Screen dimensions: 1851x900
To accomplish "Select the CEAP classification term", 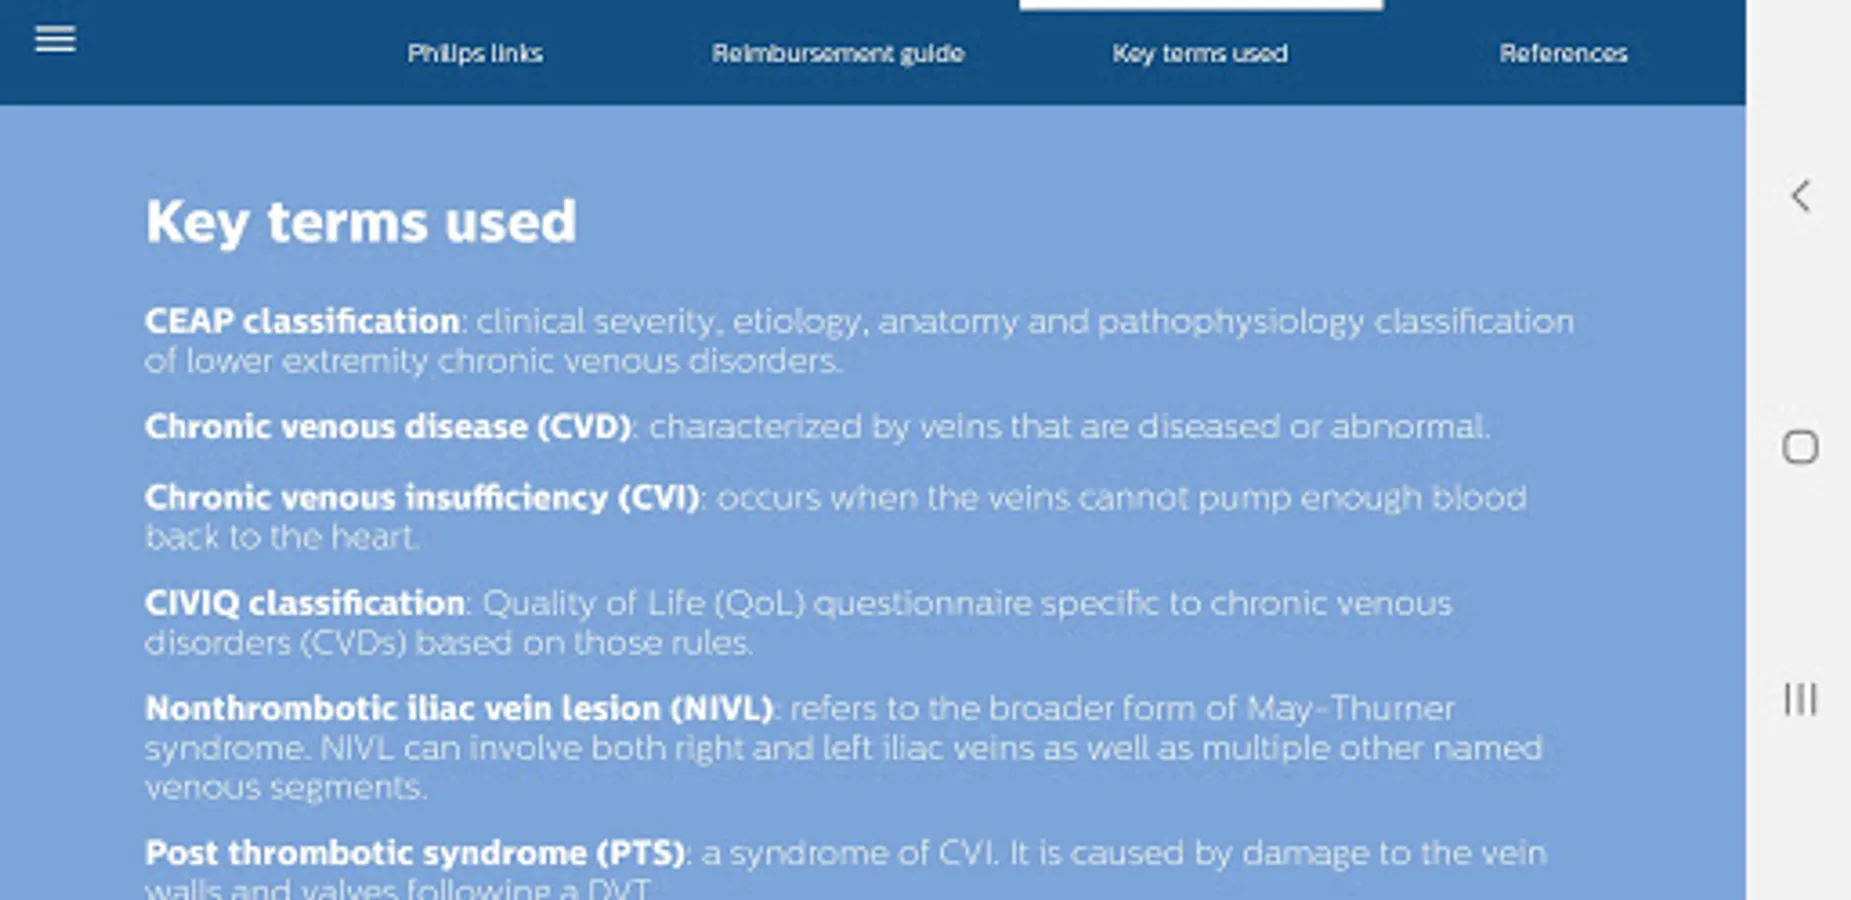I will 302,321.
